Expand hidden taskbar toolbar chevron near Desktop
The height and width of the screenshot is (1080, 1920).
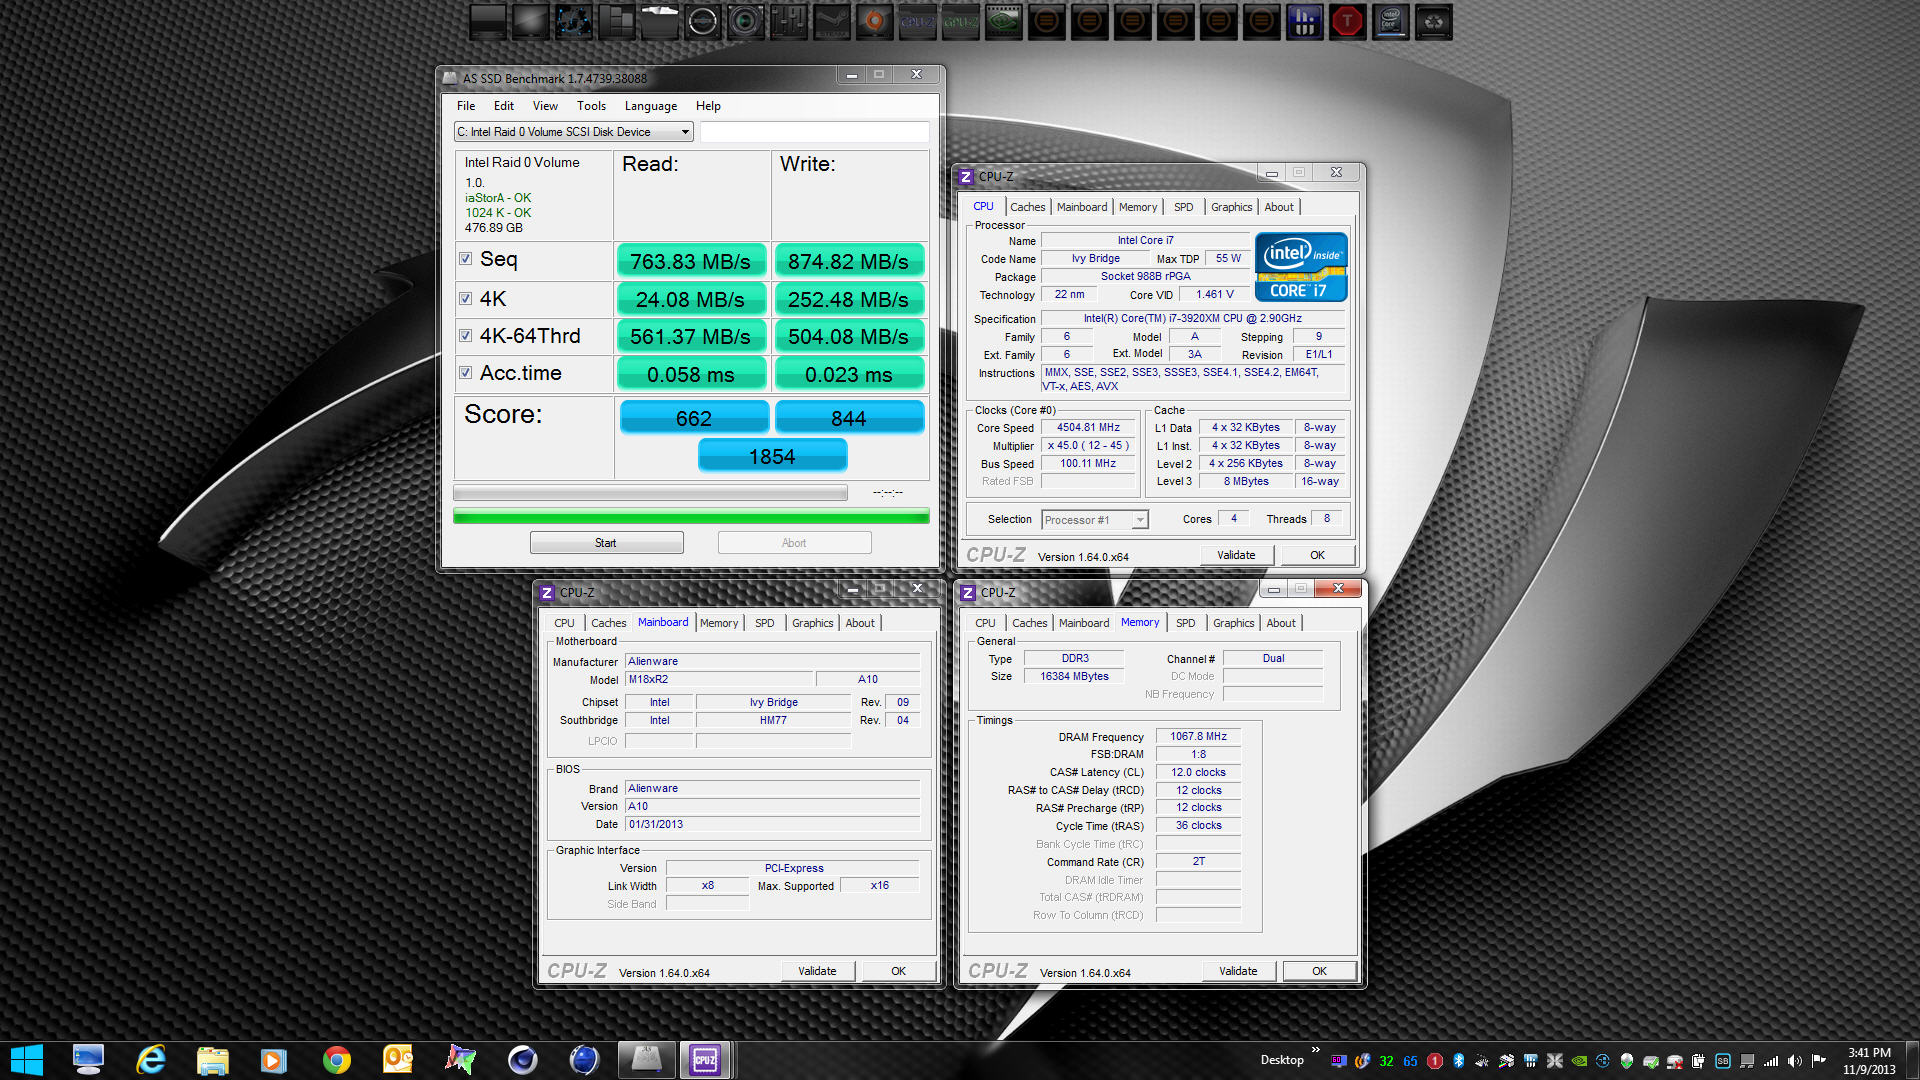[1315, 1050]
